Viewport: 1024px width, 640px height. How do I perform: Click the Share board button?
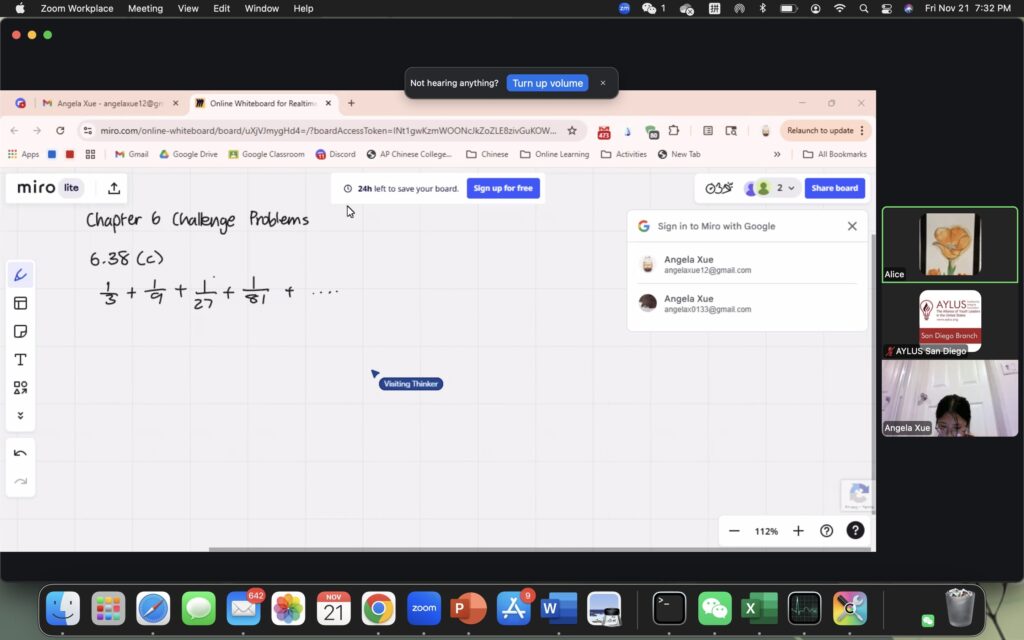click(x=834, y=188)
